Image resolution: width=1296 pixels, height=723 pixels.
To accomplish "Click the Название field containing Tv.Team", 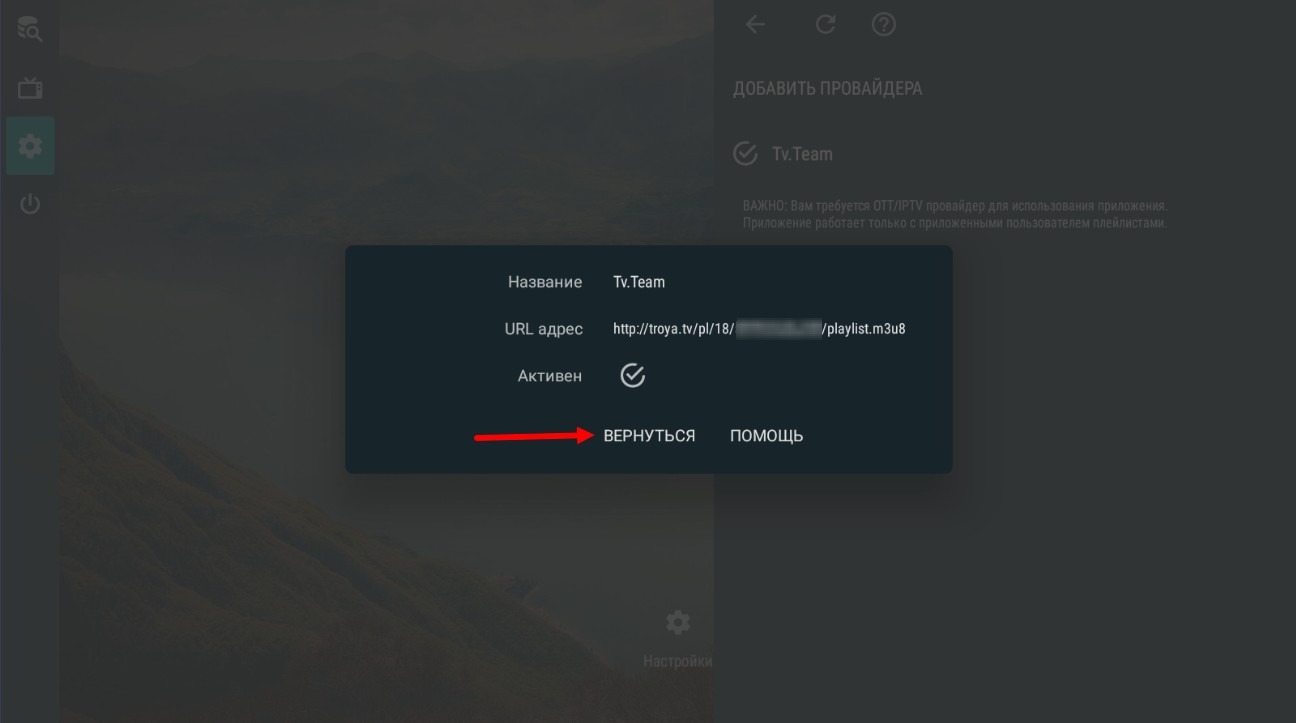I will pos(639,282).
